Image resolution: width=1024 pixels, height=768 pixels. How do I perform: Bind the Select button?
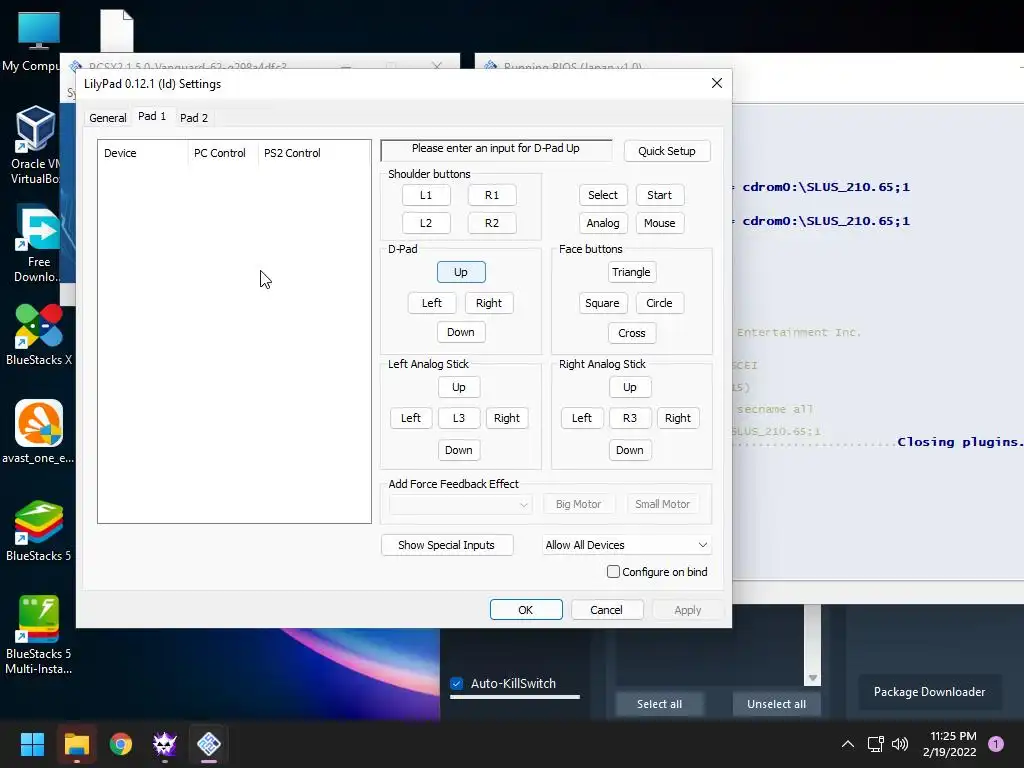click(603, 195)
